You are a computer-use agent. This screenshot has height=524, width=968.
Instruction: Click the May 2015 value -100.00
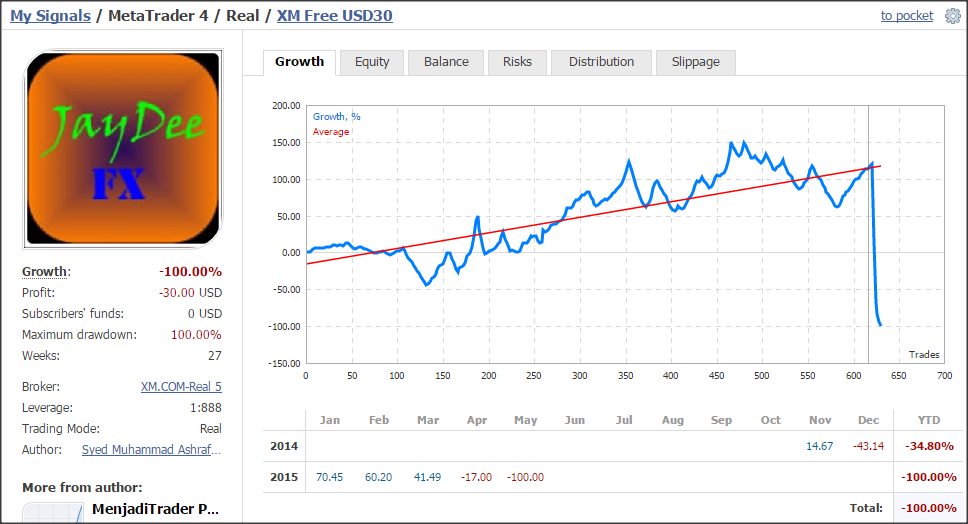click(x=525, y=477)
